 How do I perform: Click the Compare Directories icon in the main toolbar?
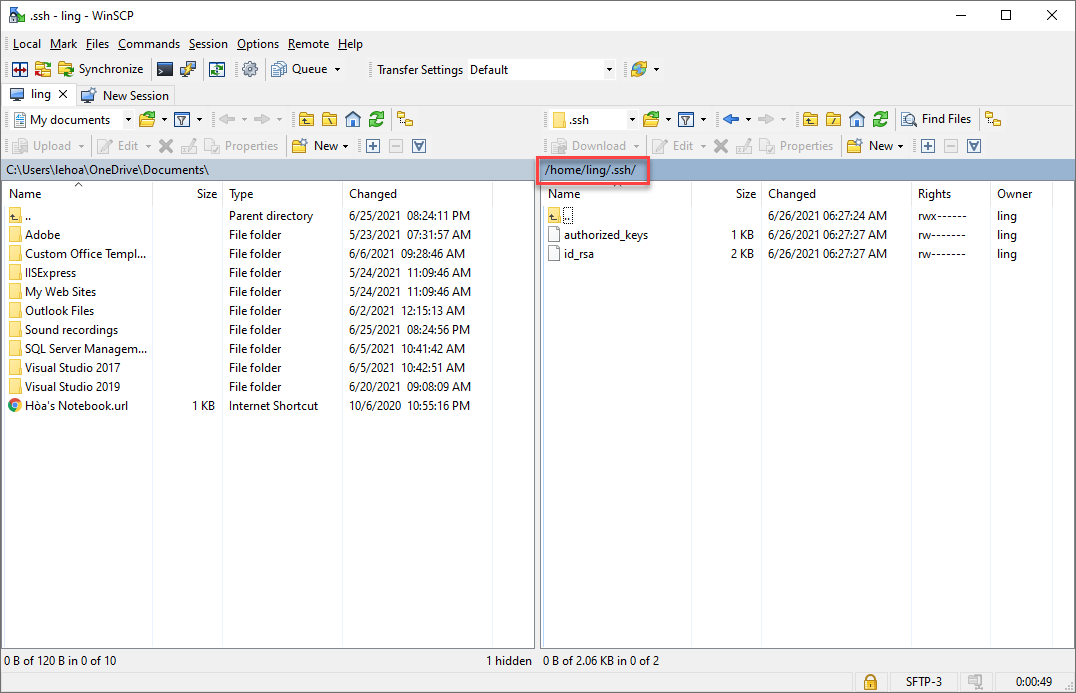(20, 69)
